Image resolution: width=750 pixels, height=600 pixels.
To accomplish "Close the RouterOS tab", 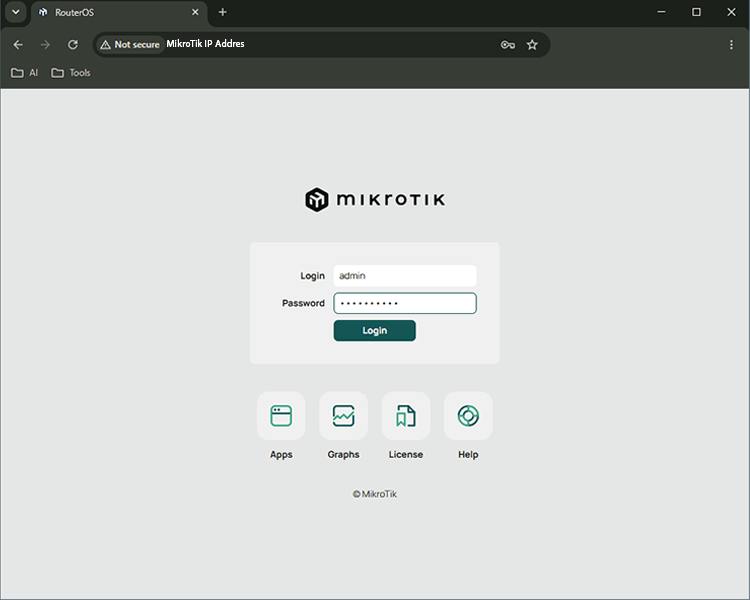I will [x=195, y=12].
